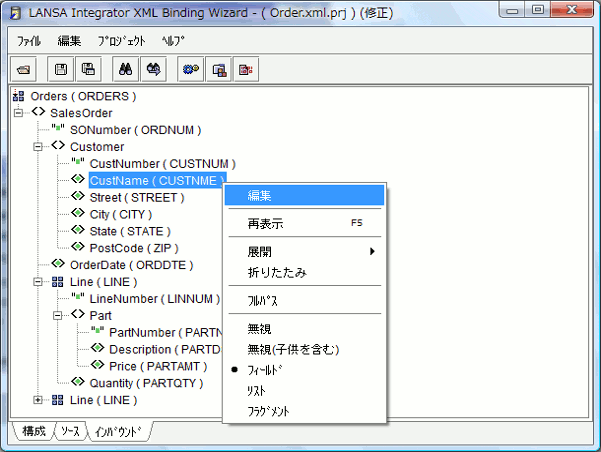601x452 pixels.
Task: Click the find next toolbar icon
Action: click(154, 69)
